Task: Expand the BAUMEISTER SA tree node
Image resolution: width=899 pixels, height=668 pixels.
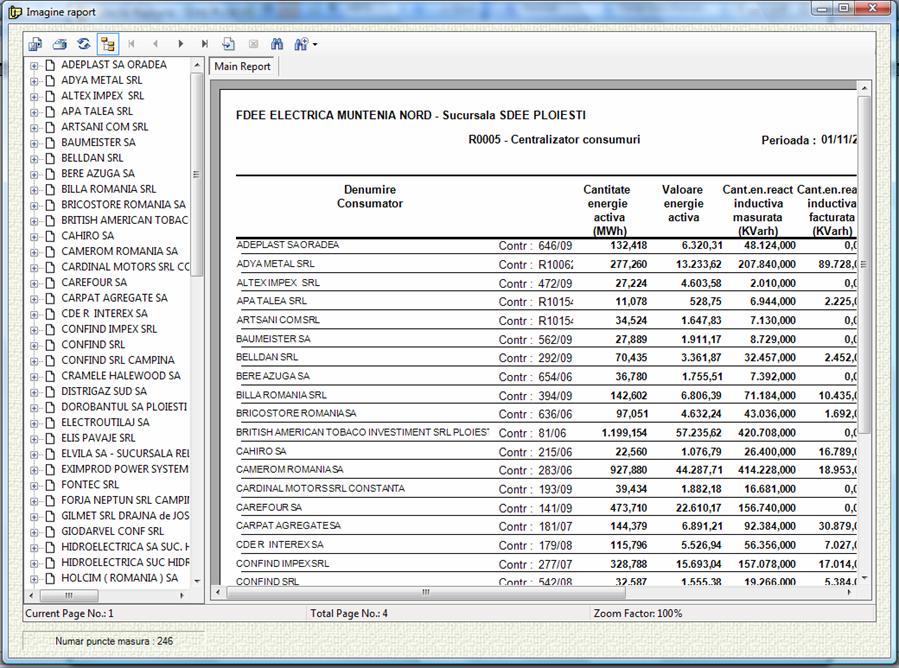Action: 34,143
